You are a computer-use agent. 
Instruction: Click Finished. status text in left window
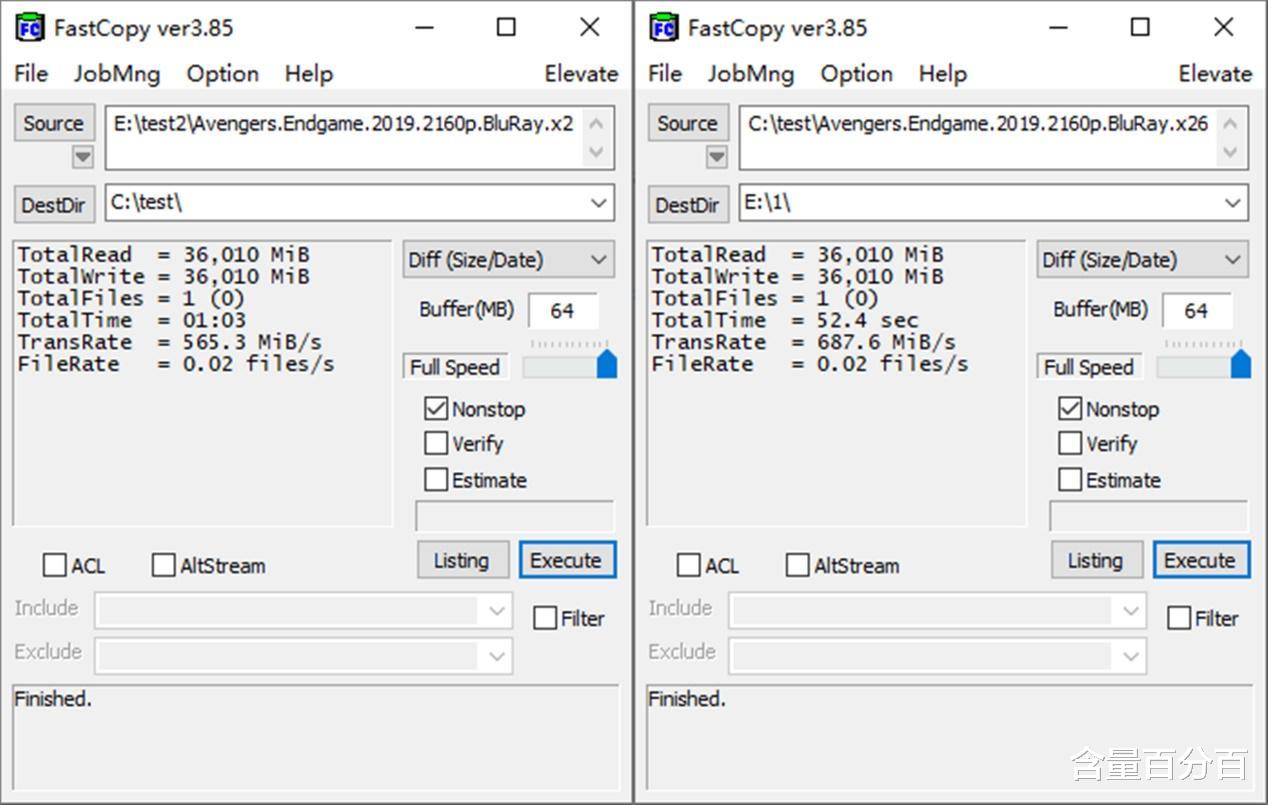[x=53, y=699]
